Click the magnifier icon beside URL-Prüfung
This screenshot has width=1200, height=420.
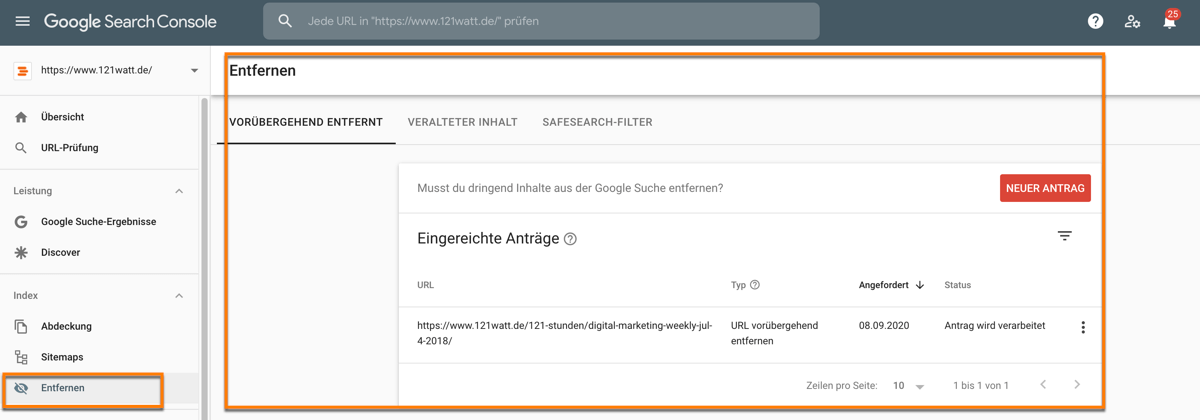click(x=21, y=148)
